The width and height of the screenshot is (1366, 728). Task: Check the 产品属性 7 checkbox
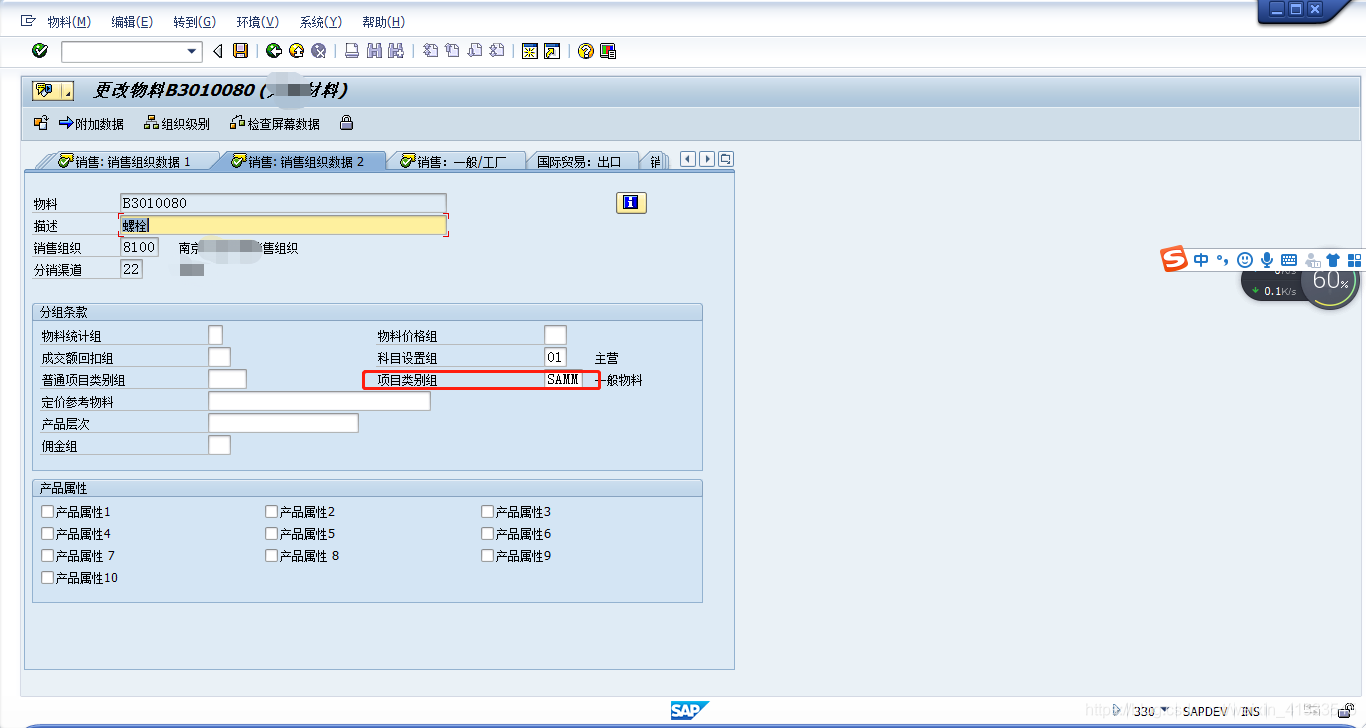48,555
